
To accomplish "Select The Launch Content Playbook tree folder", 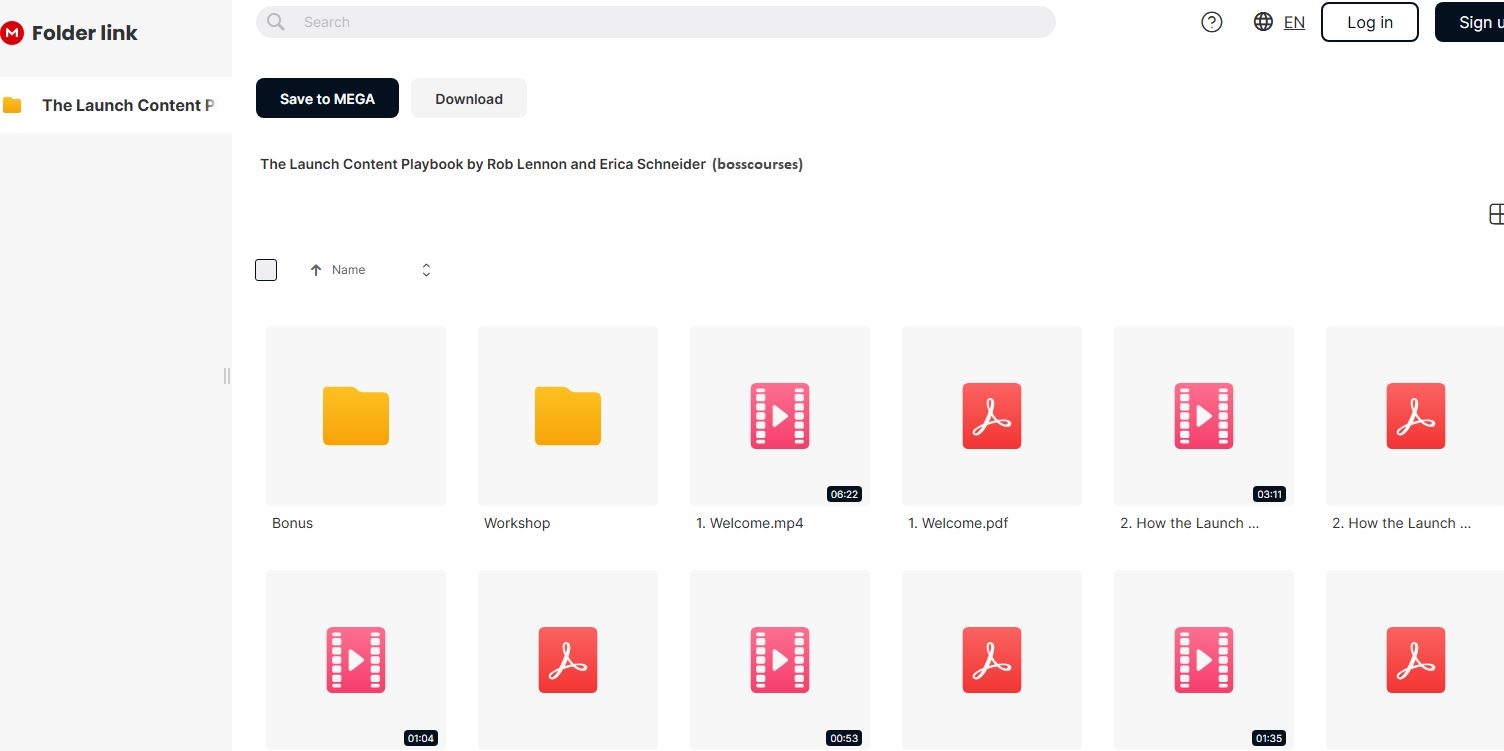I will tap(127, 105).
